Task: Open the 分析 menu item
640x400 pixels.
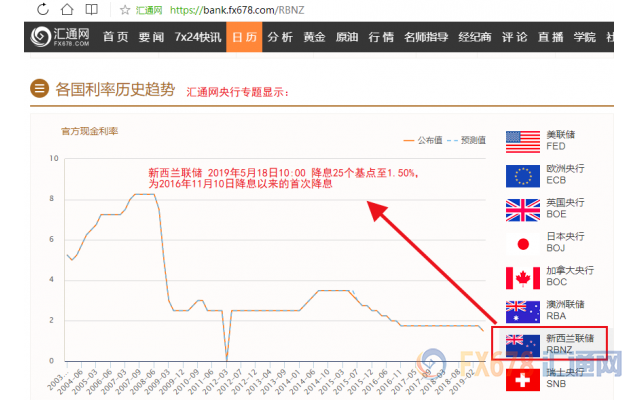Action: (280, 37)
